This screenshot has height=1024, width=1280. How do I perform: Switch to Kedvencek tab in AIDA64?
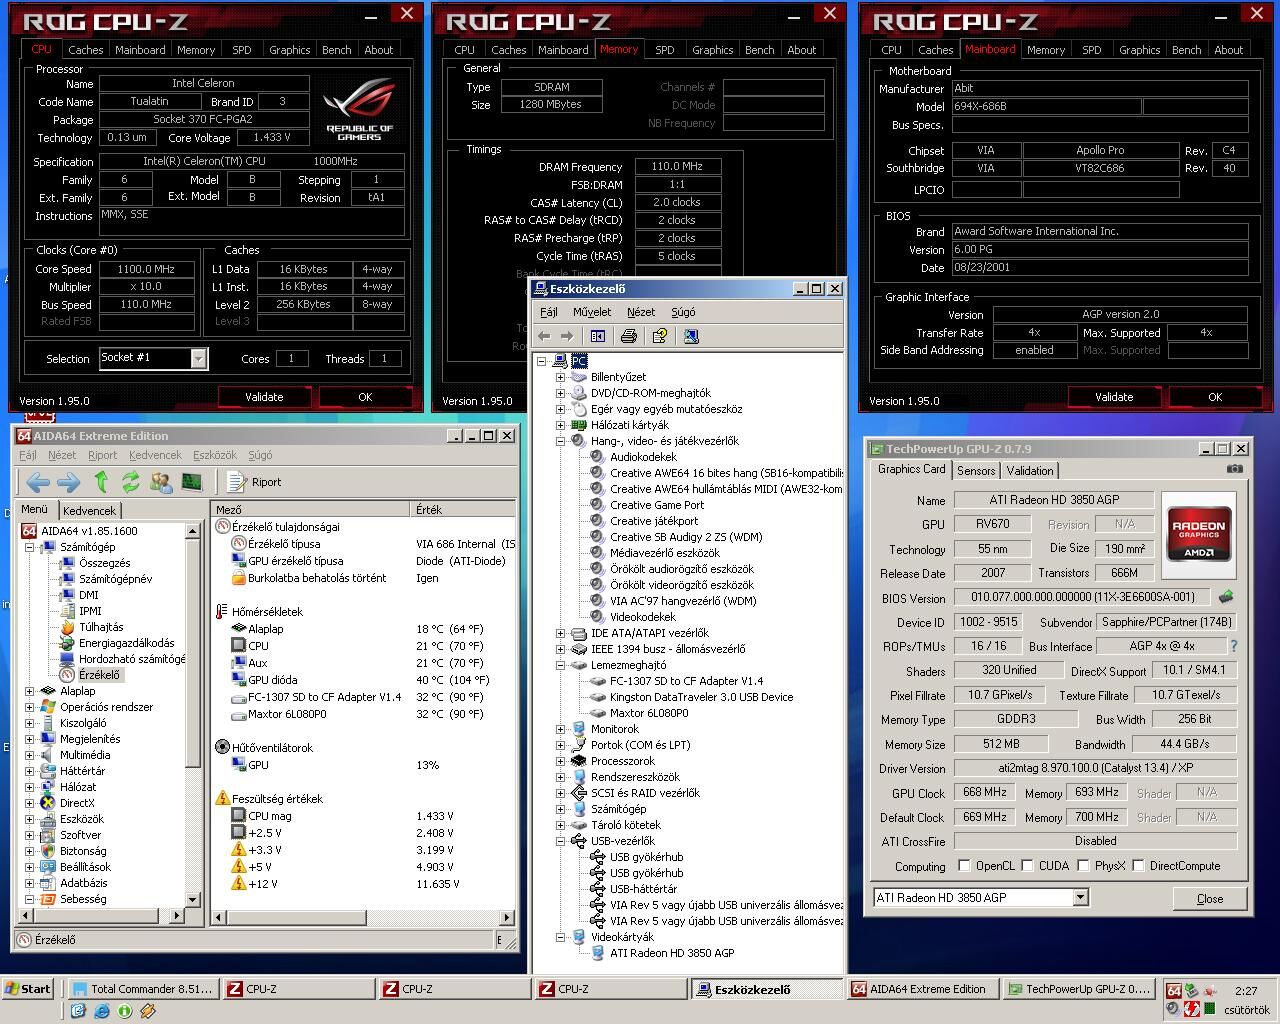coord(89,511)
